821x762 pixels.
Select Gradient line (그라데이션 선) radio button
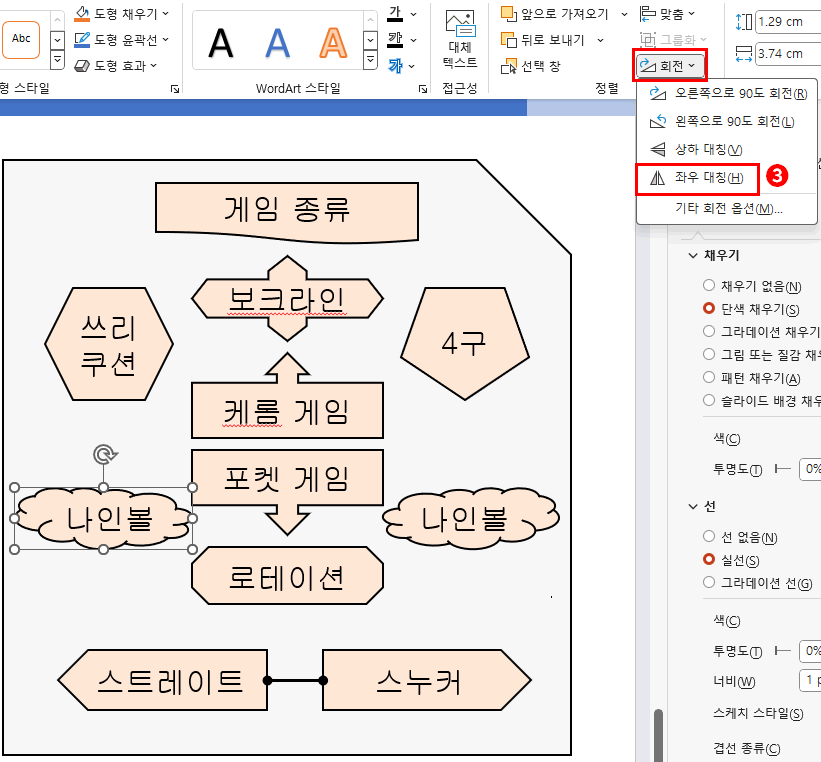709,582
